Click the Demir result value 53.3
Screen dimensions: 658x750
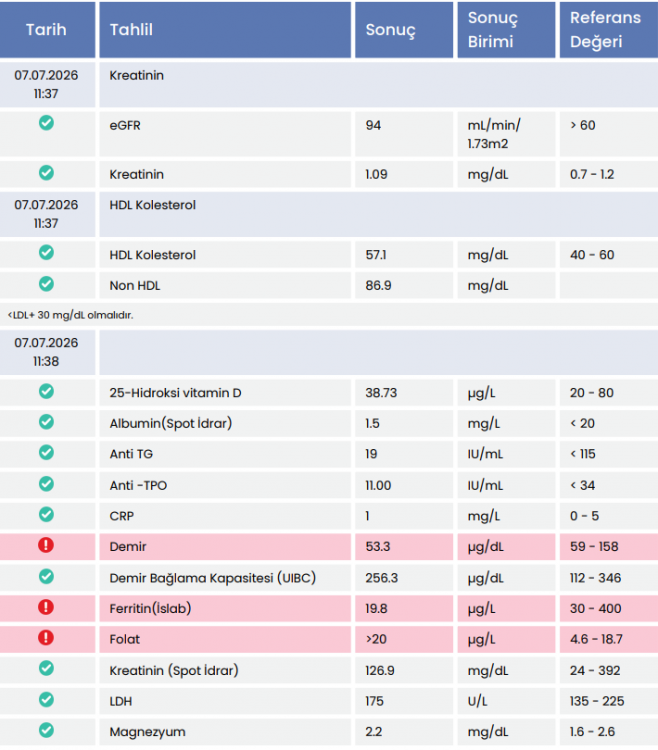(378, 547)
